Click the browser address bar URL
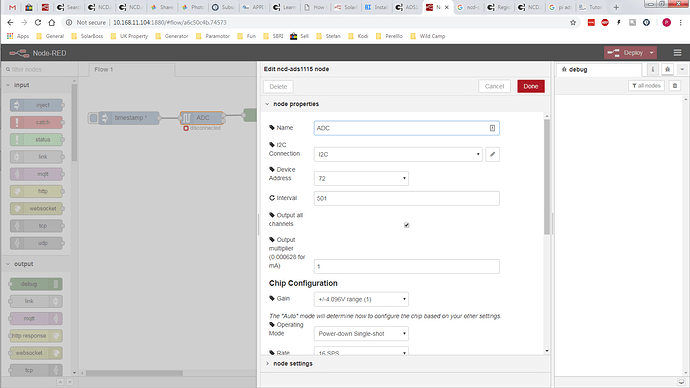Viewport: 690px width, 388px height. [170, 22]
